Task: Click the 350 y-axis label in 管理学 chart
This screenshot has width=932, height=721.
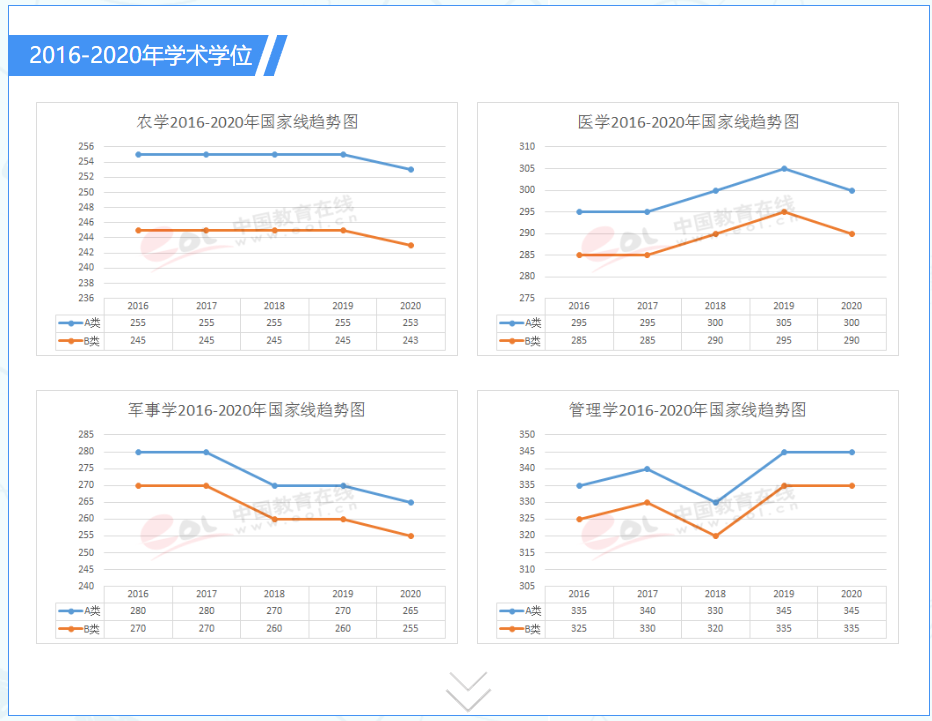Action: click(527, 435)
